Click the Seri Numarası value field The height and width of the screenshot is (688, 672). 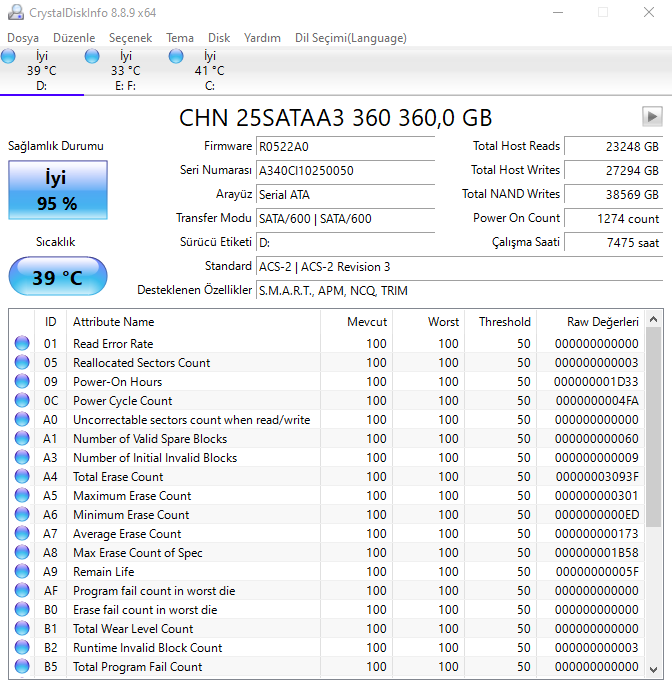point(344,170)
